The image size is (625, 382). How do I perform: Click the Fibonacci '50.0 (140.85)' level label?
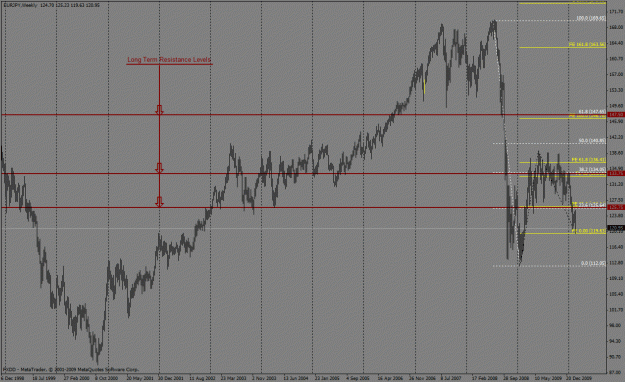pos(592,141)
